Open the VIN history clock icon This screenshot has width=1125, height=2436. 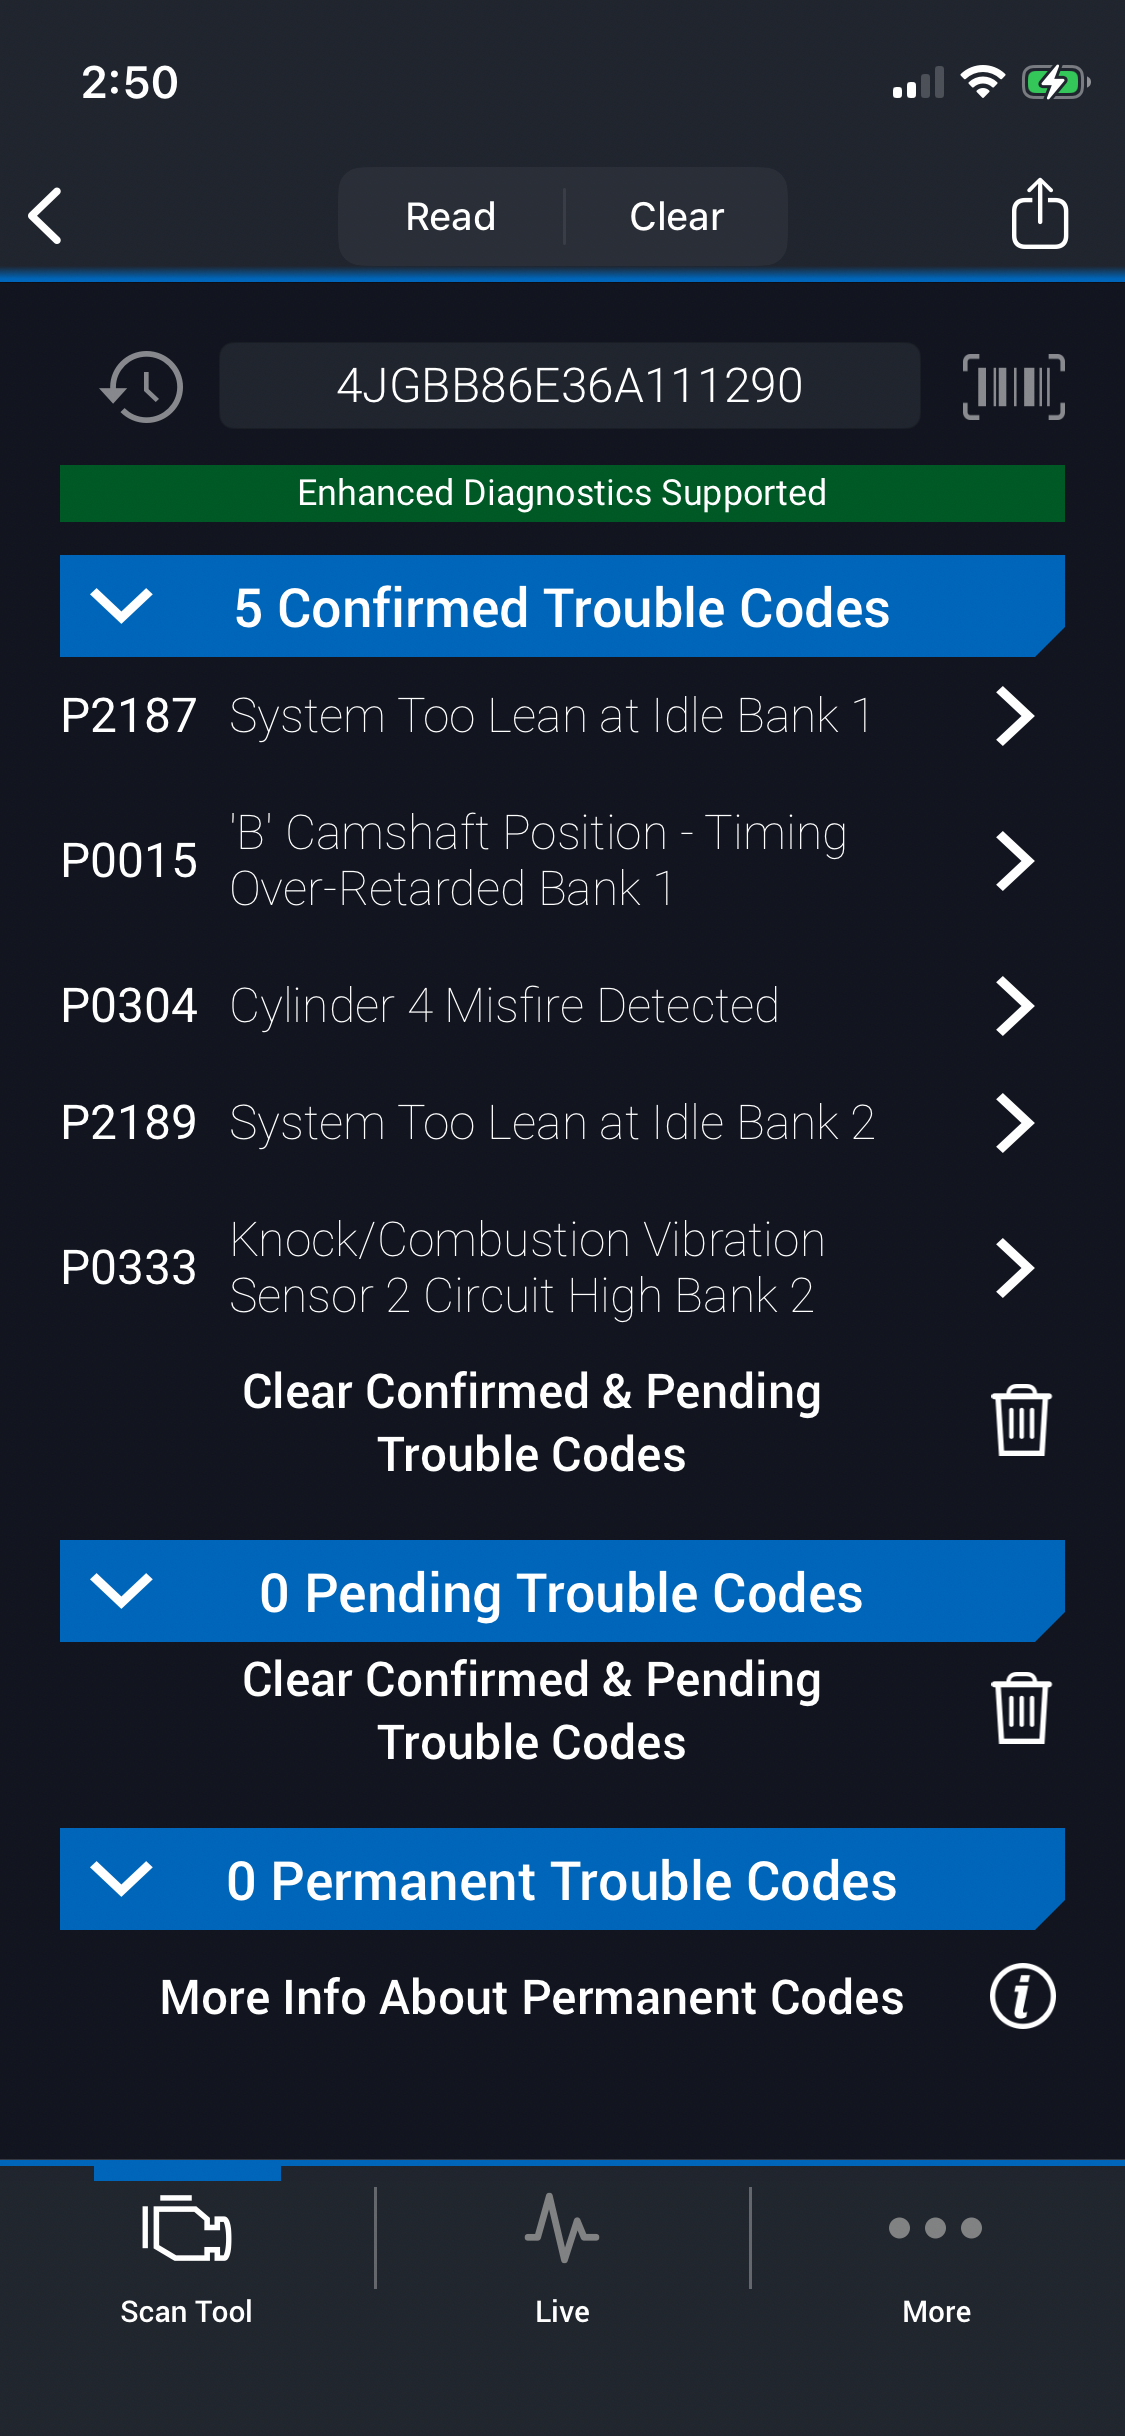coord(142,387)
